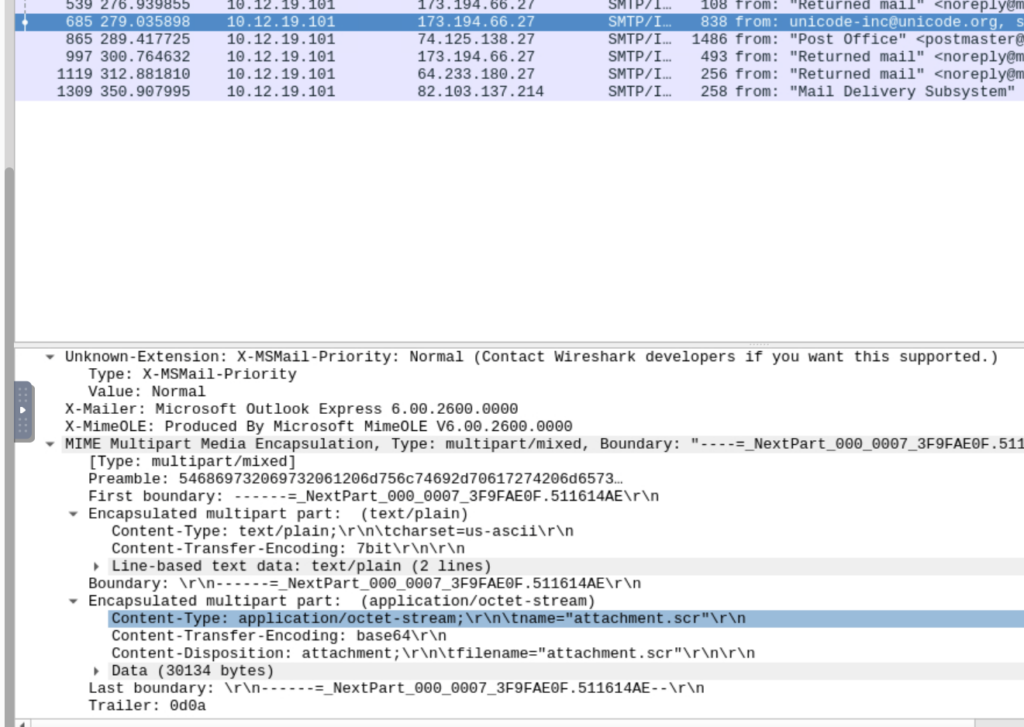Expand Line-based text data (2 lines)
This screenshot has height=727, width=1024.
tap(95, 565)
